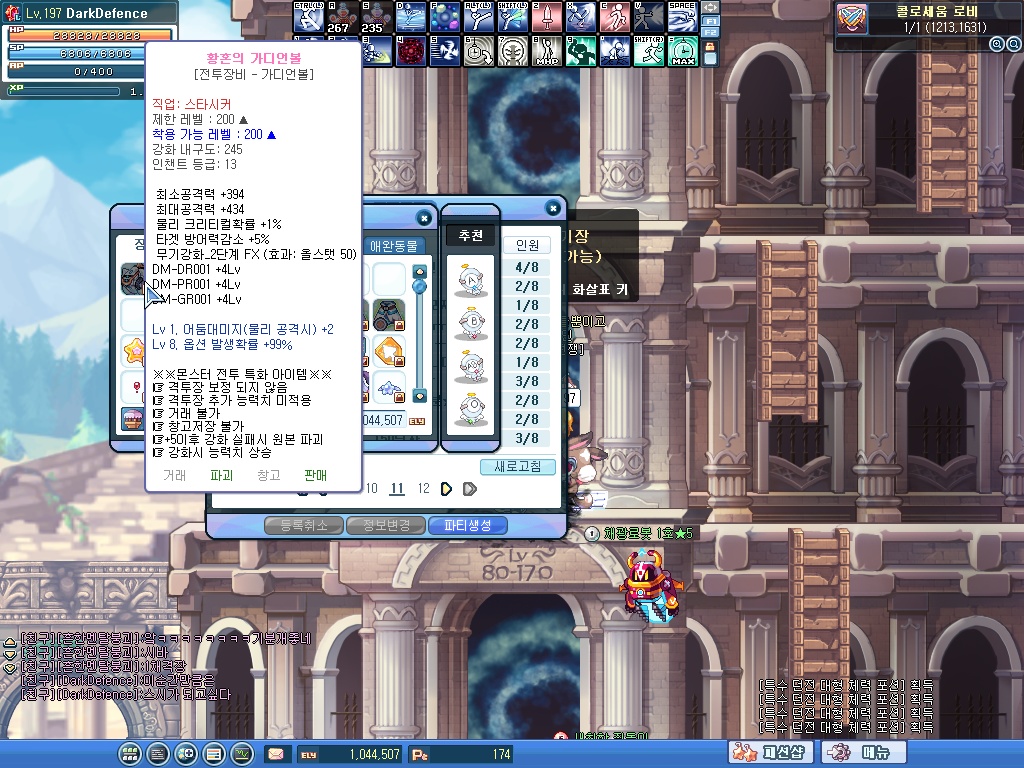Activate the SHIFT(L) skill slot
The height and width of the screenshot is (768, 1024).
coord(513,17)
